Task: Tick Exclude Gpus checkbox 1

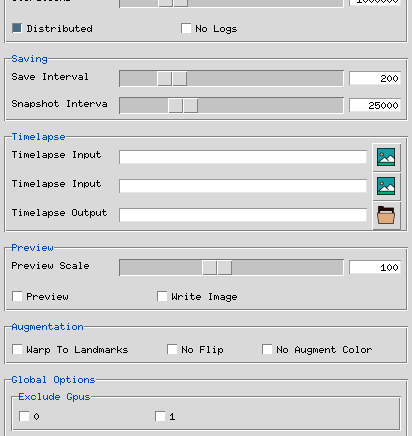Action: click(160, 416)
